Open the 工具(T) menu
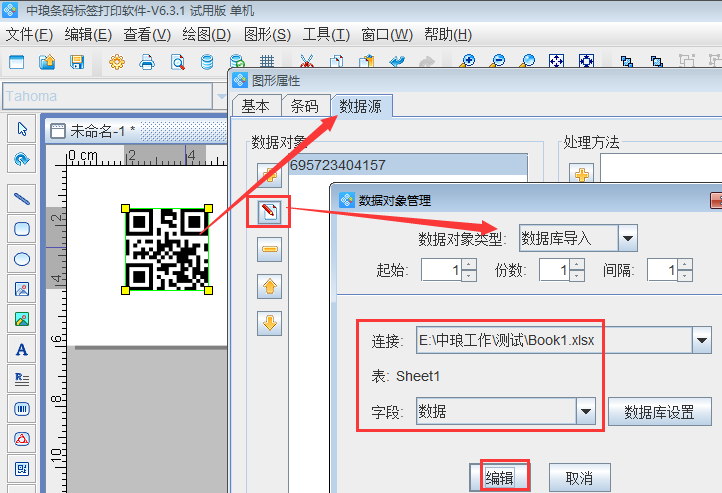722x493 pixels. 326,34
